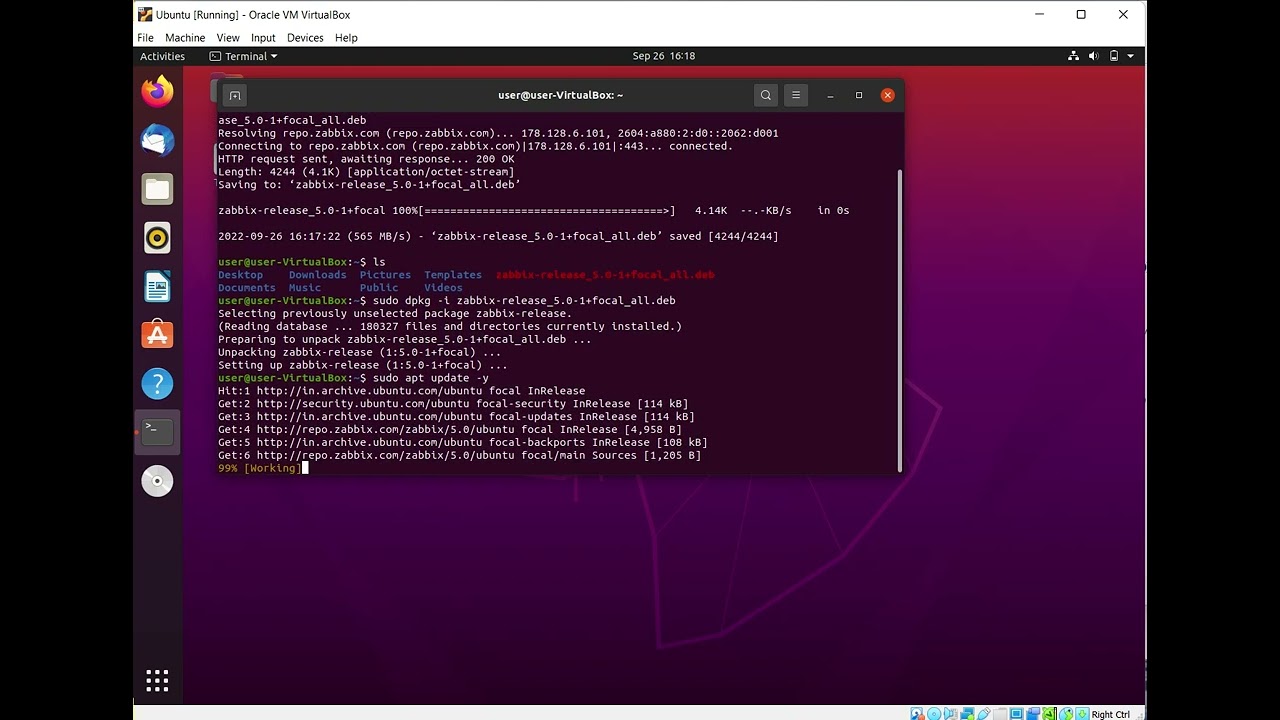Open the VirtualBox View menu

point(228,38)
